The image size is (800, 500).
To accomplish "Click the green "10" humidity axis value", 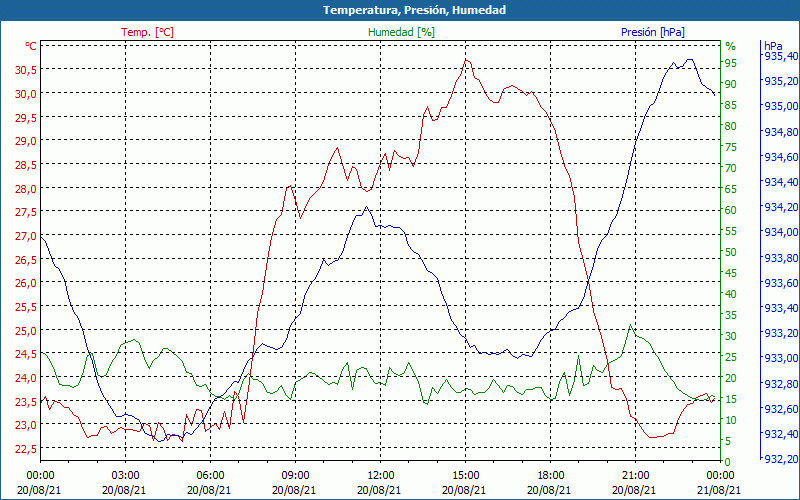I will [731, 420].
